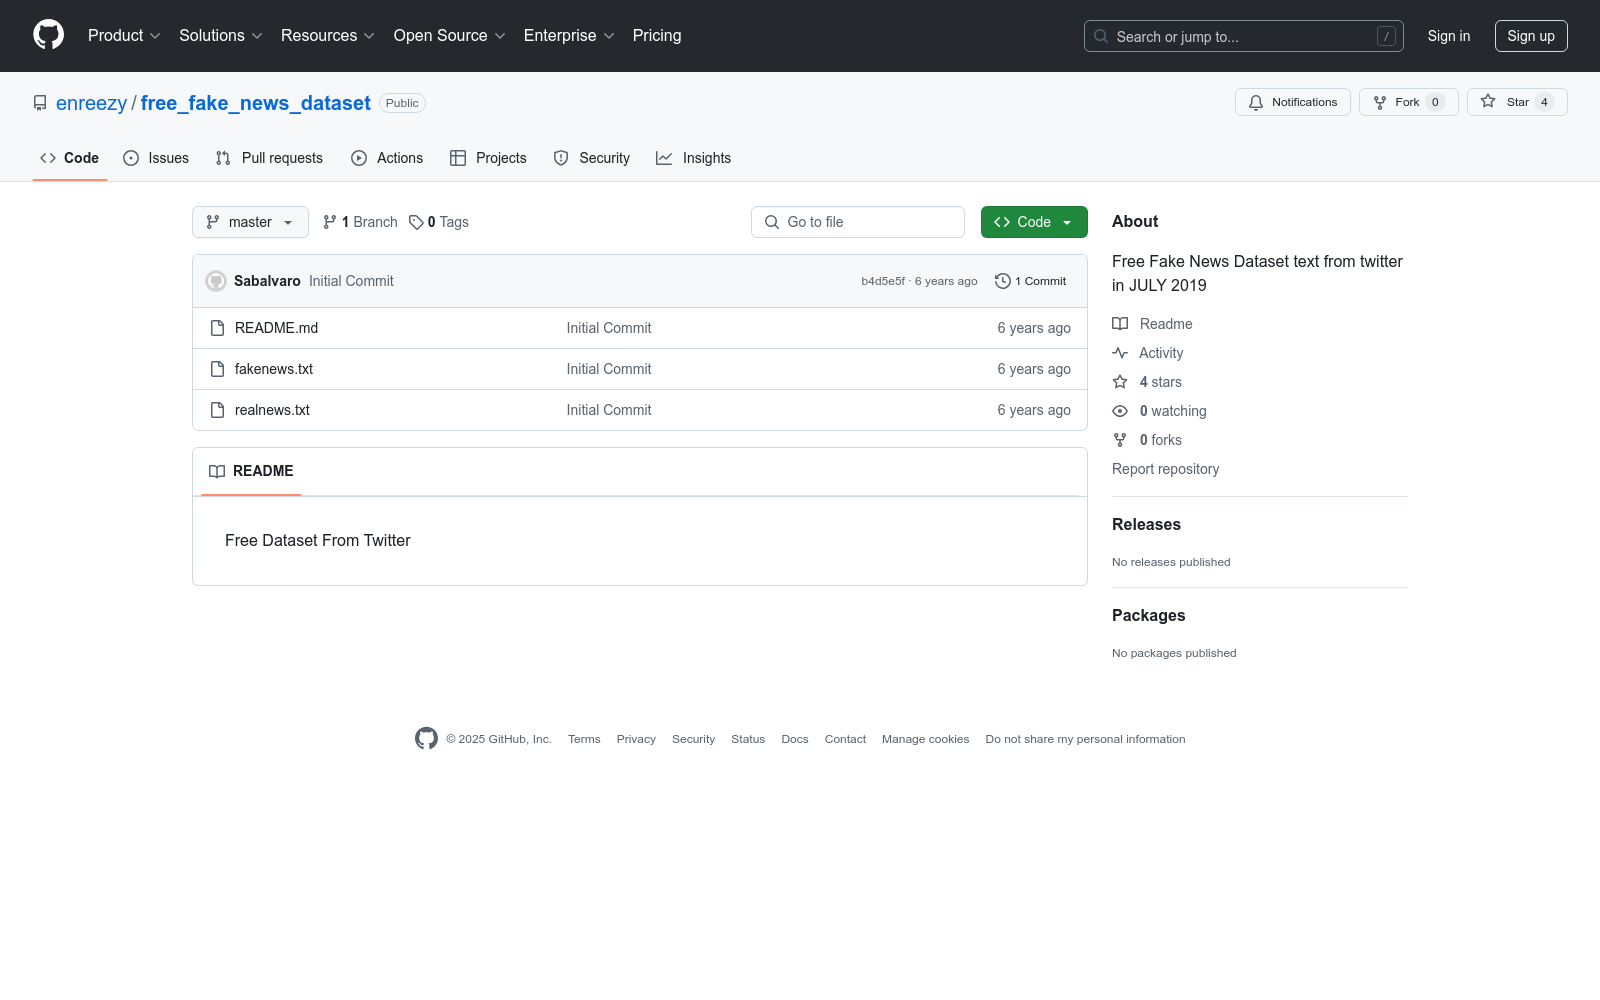The height and width of the screenshot is (1000, 1600).
Task: Click Do not share my personal information
Action: [x=1085, y=739]
